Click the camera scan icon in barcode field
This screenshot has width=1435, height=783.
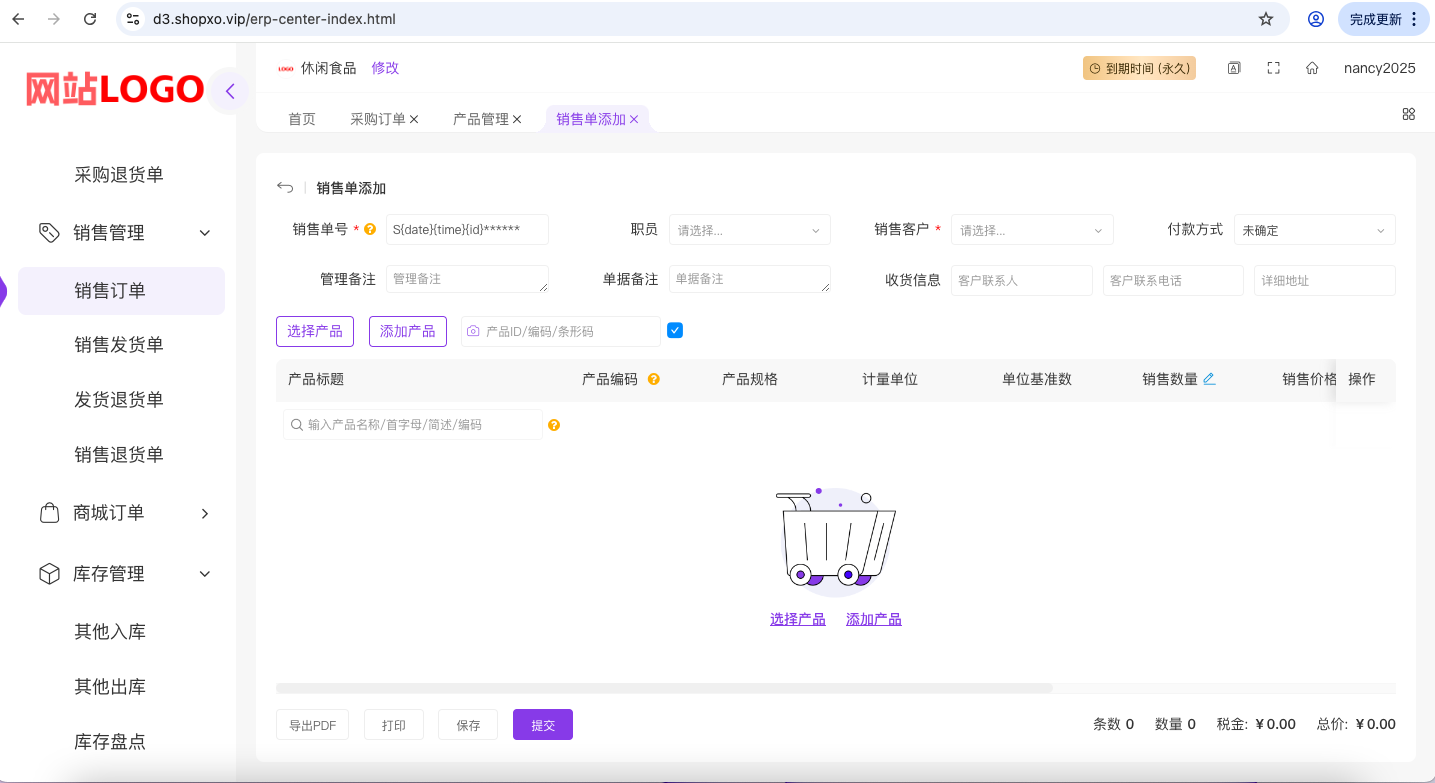[x=473, y=331]
